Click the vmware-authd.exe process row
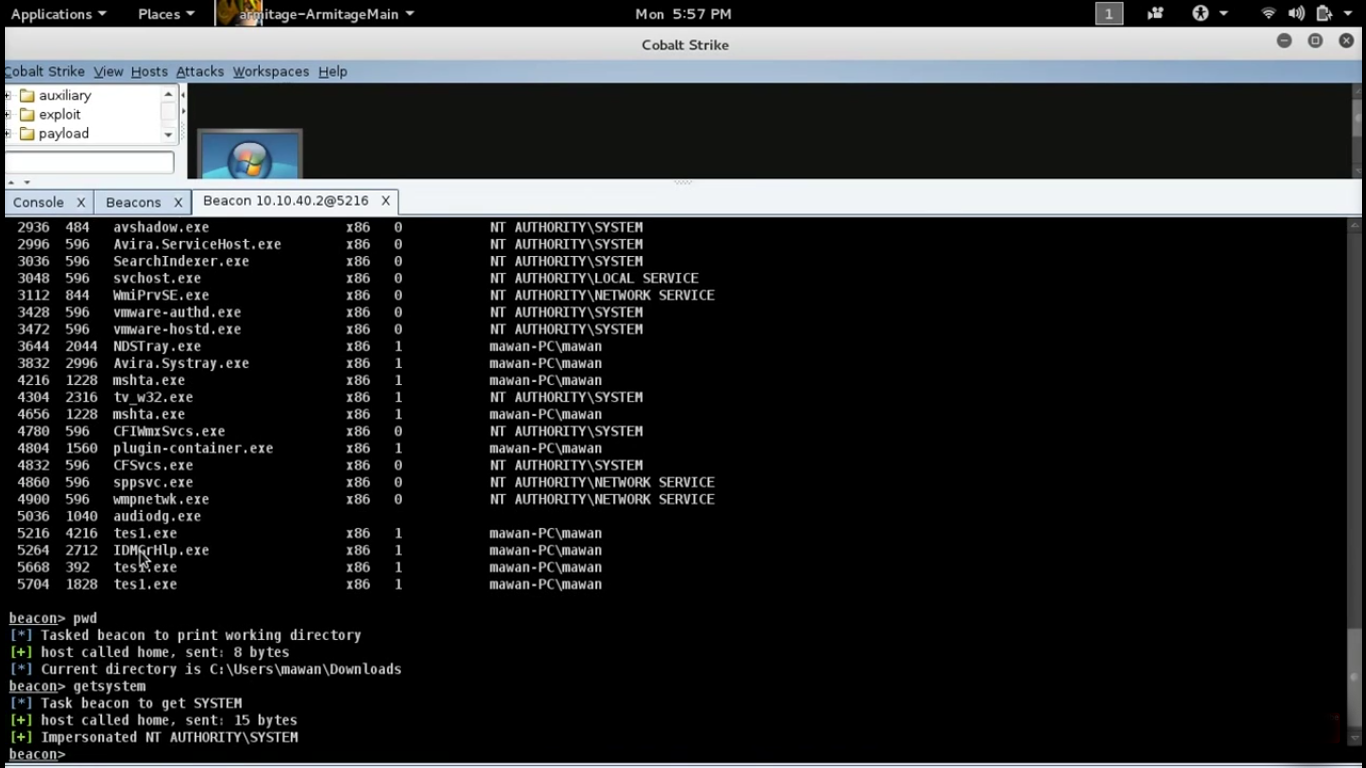The height and width of the screenshot is (768, 1366). [x=330, y=312]
